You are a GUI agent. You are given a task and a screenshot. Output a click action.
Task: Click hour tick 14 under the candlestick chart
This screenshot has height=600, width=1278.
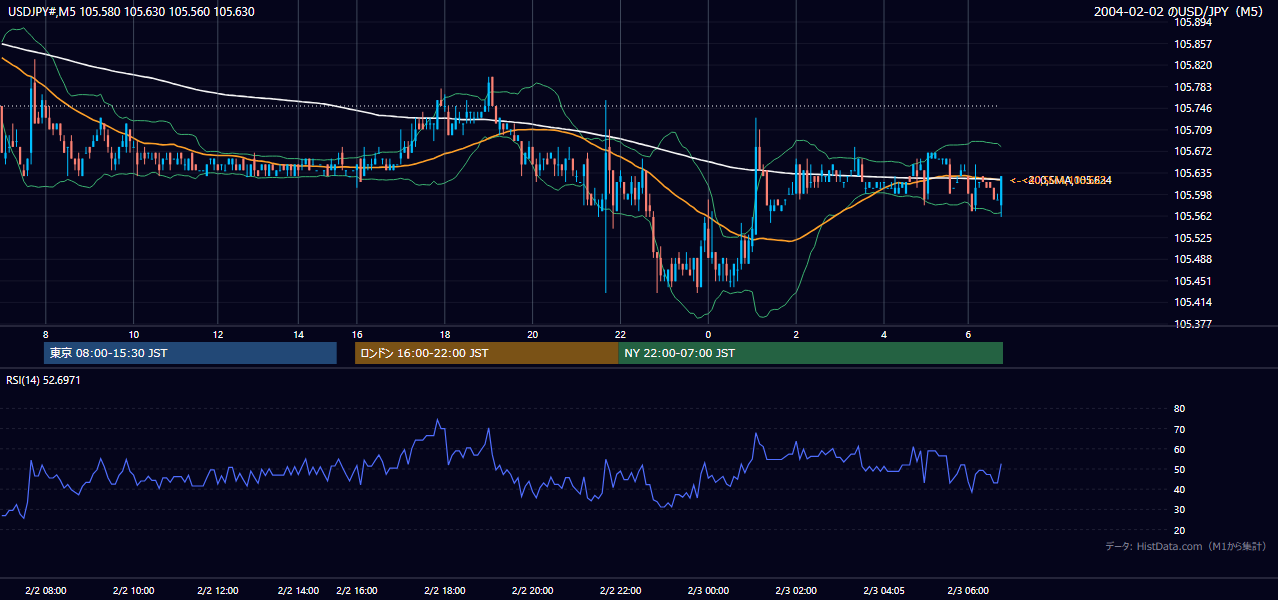298,334
